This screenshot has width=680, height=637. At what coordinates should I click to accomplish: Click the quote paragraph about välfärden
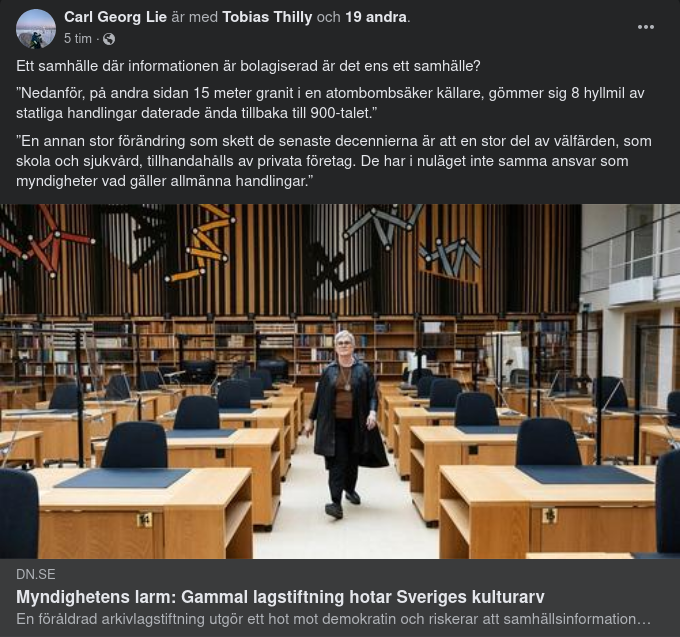pos(333,161)
